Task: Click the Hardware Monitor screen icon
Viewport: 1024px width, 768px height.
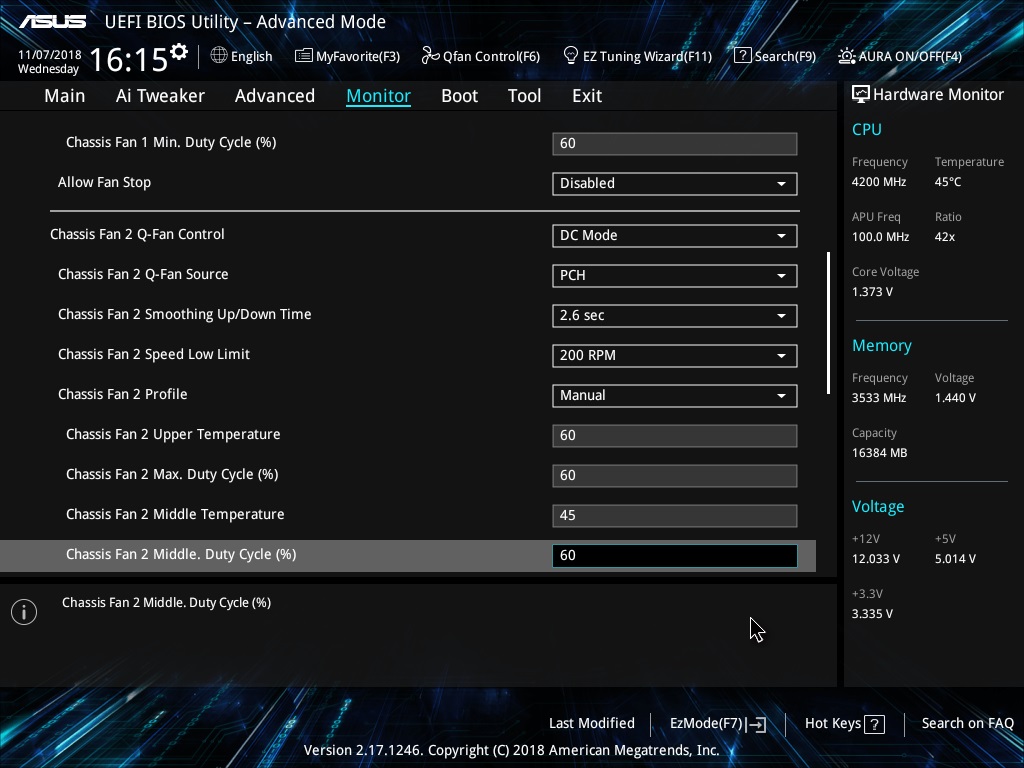Action: click(861, 95)
